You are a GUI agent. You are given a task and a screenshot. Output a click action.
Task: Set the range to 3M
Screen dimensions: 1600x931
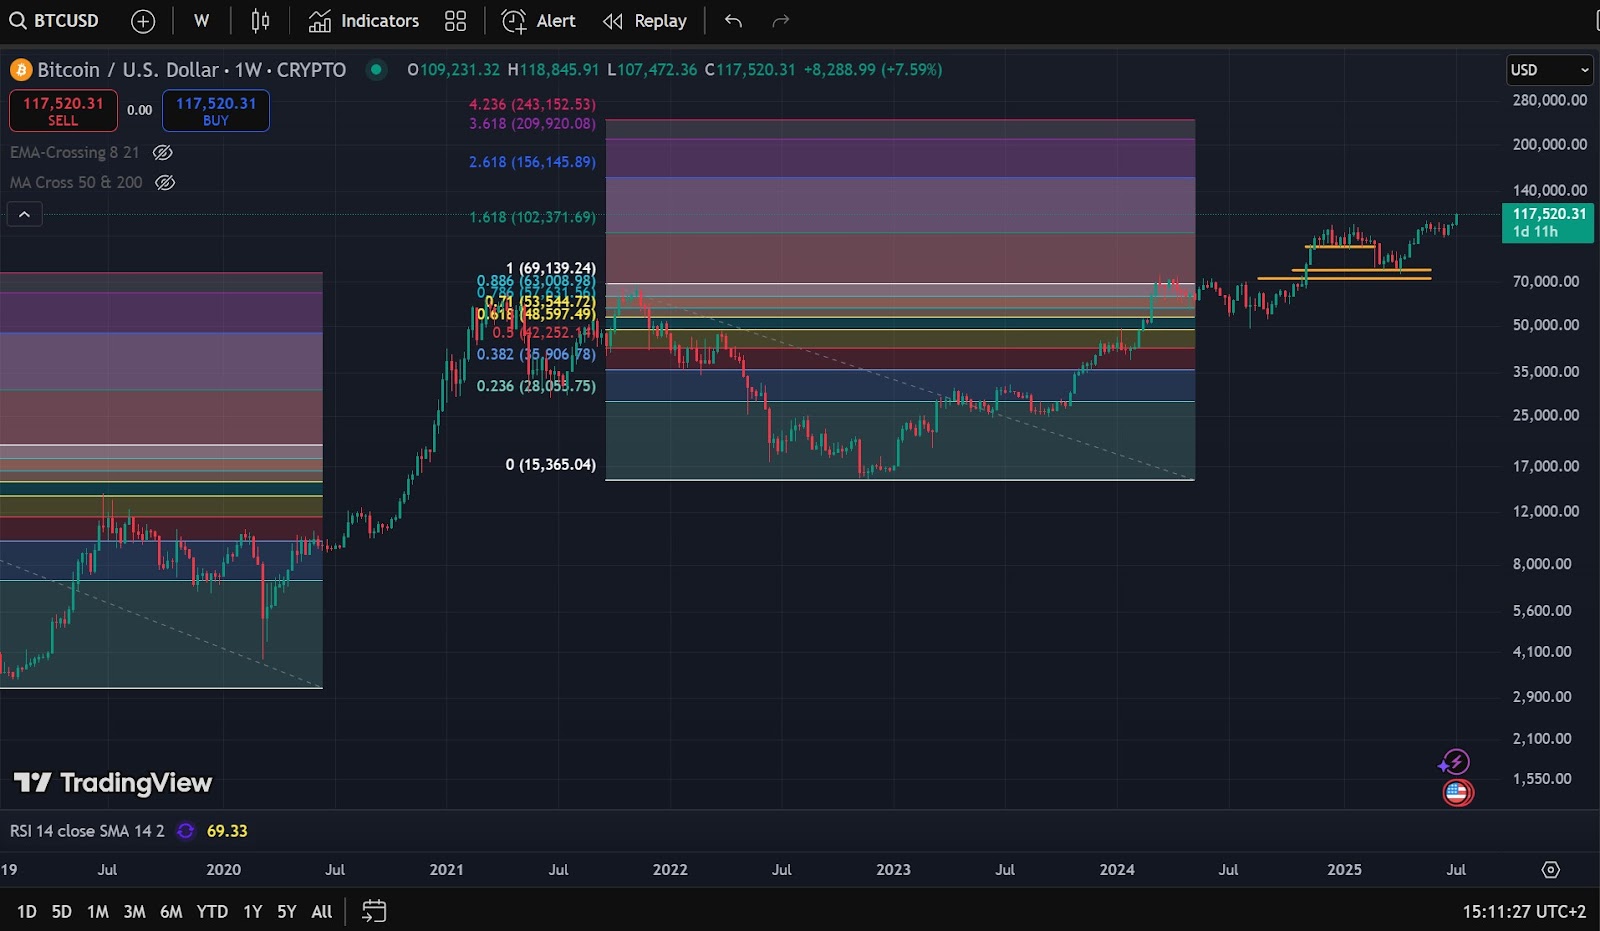click(134, 912)
